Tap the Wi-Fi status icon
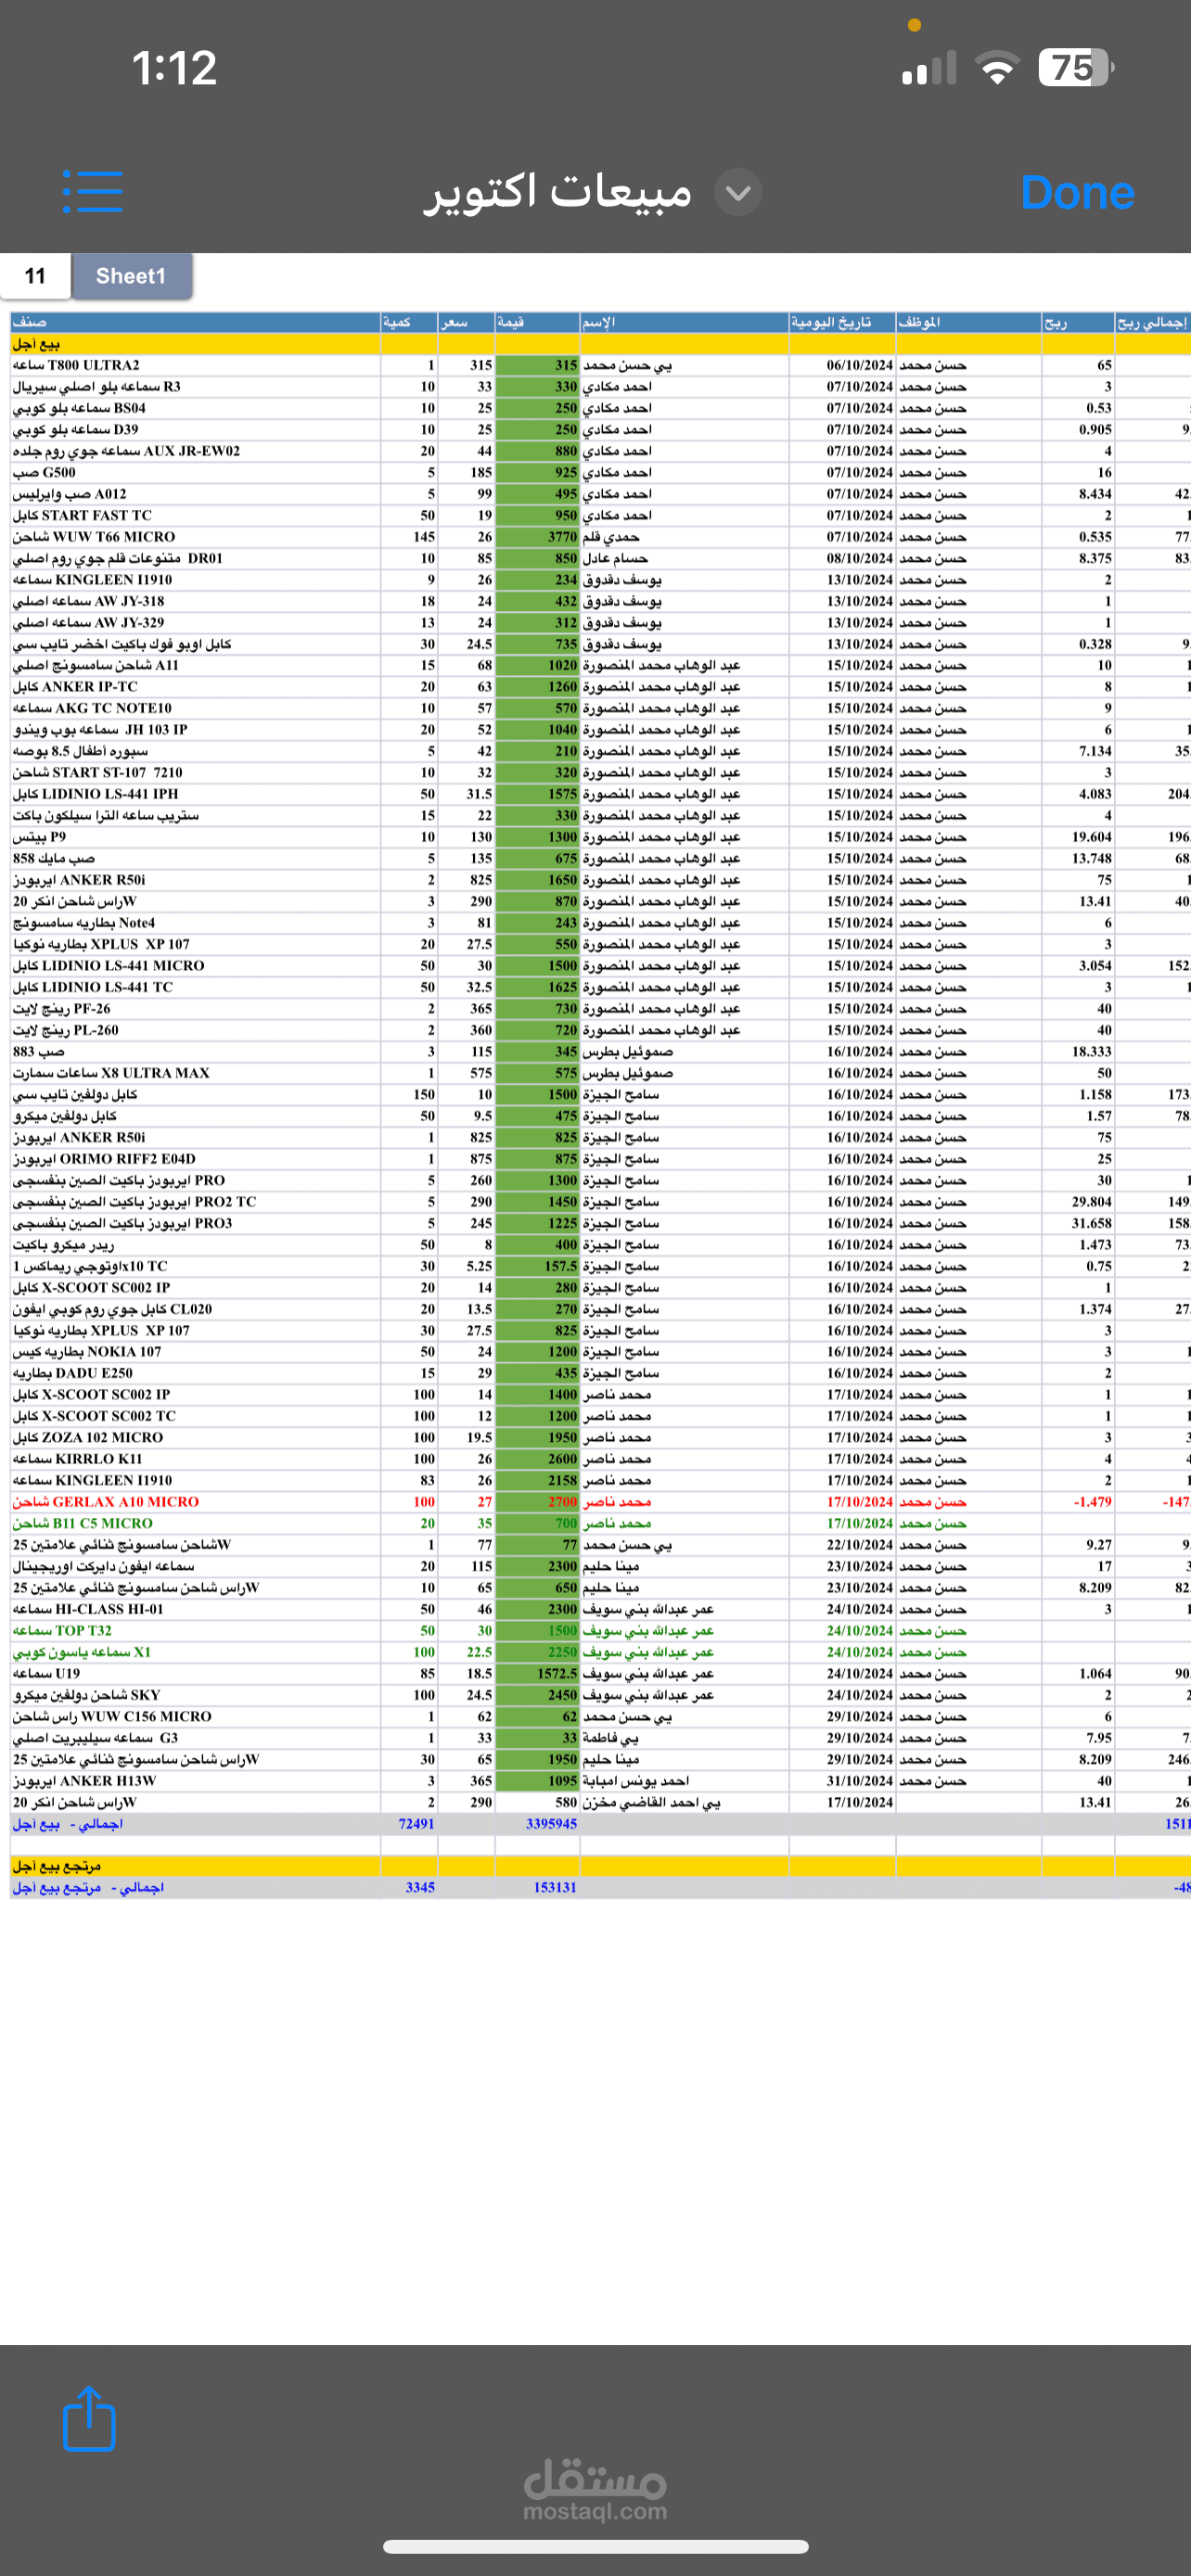Image resolution: width=1191 pixels, height=2576 pixels. click(996, 68)
